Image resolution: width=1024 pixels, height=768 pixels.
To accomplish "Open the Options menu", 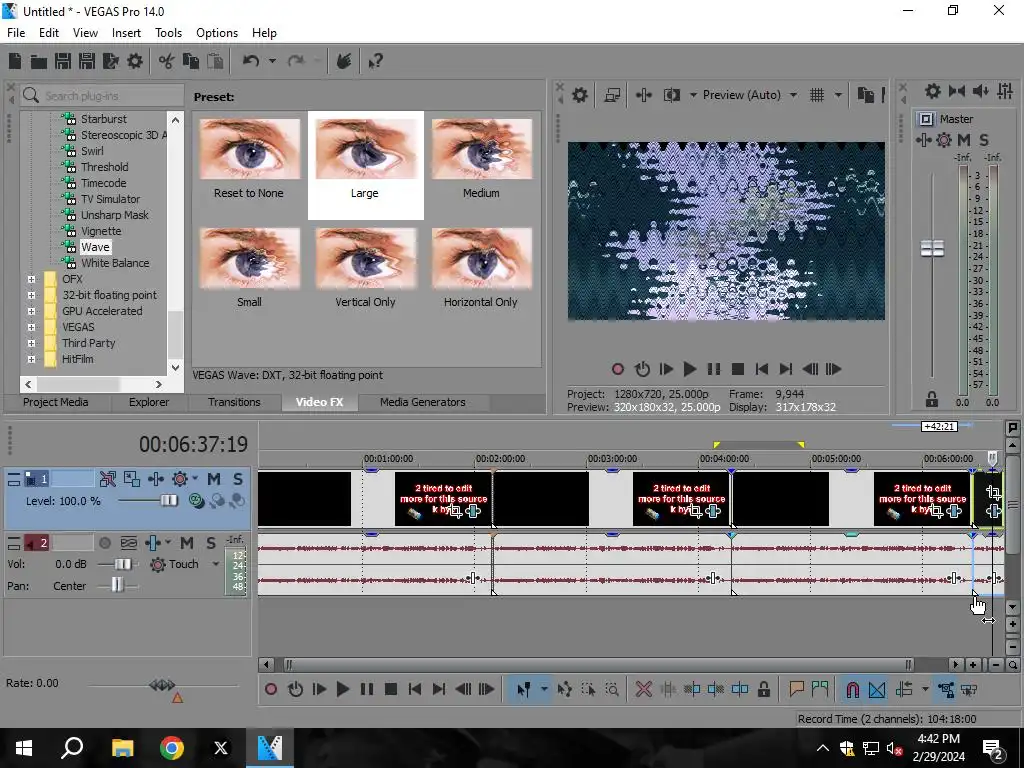I will [217, 33].
